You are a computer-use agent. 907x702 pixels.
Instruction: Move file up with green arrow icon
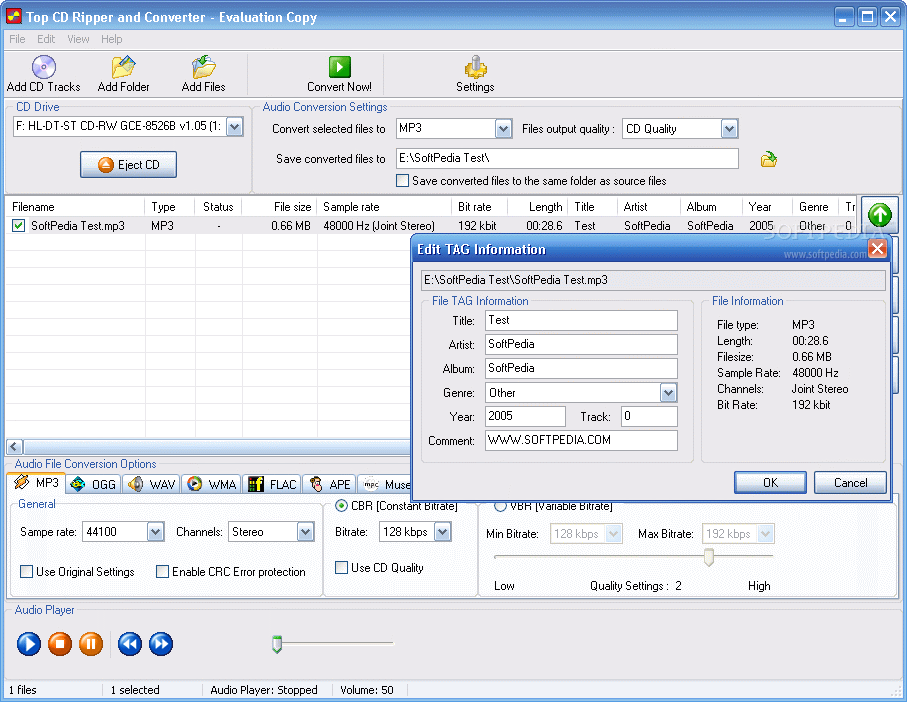coord(879,215)
